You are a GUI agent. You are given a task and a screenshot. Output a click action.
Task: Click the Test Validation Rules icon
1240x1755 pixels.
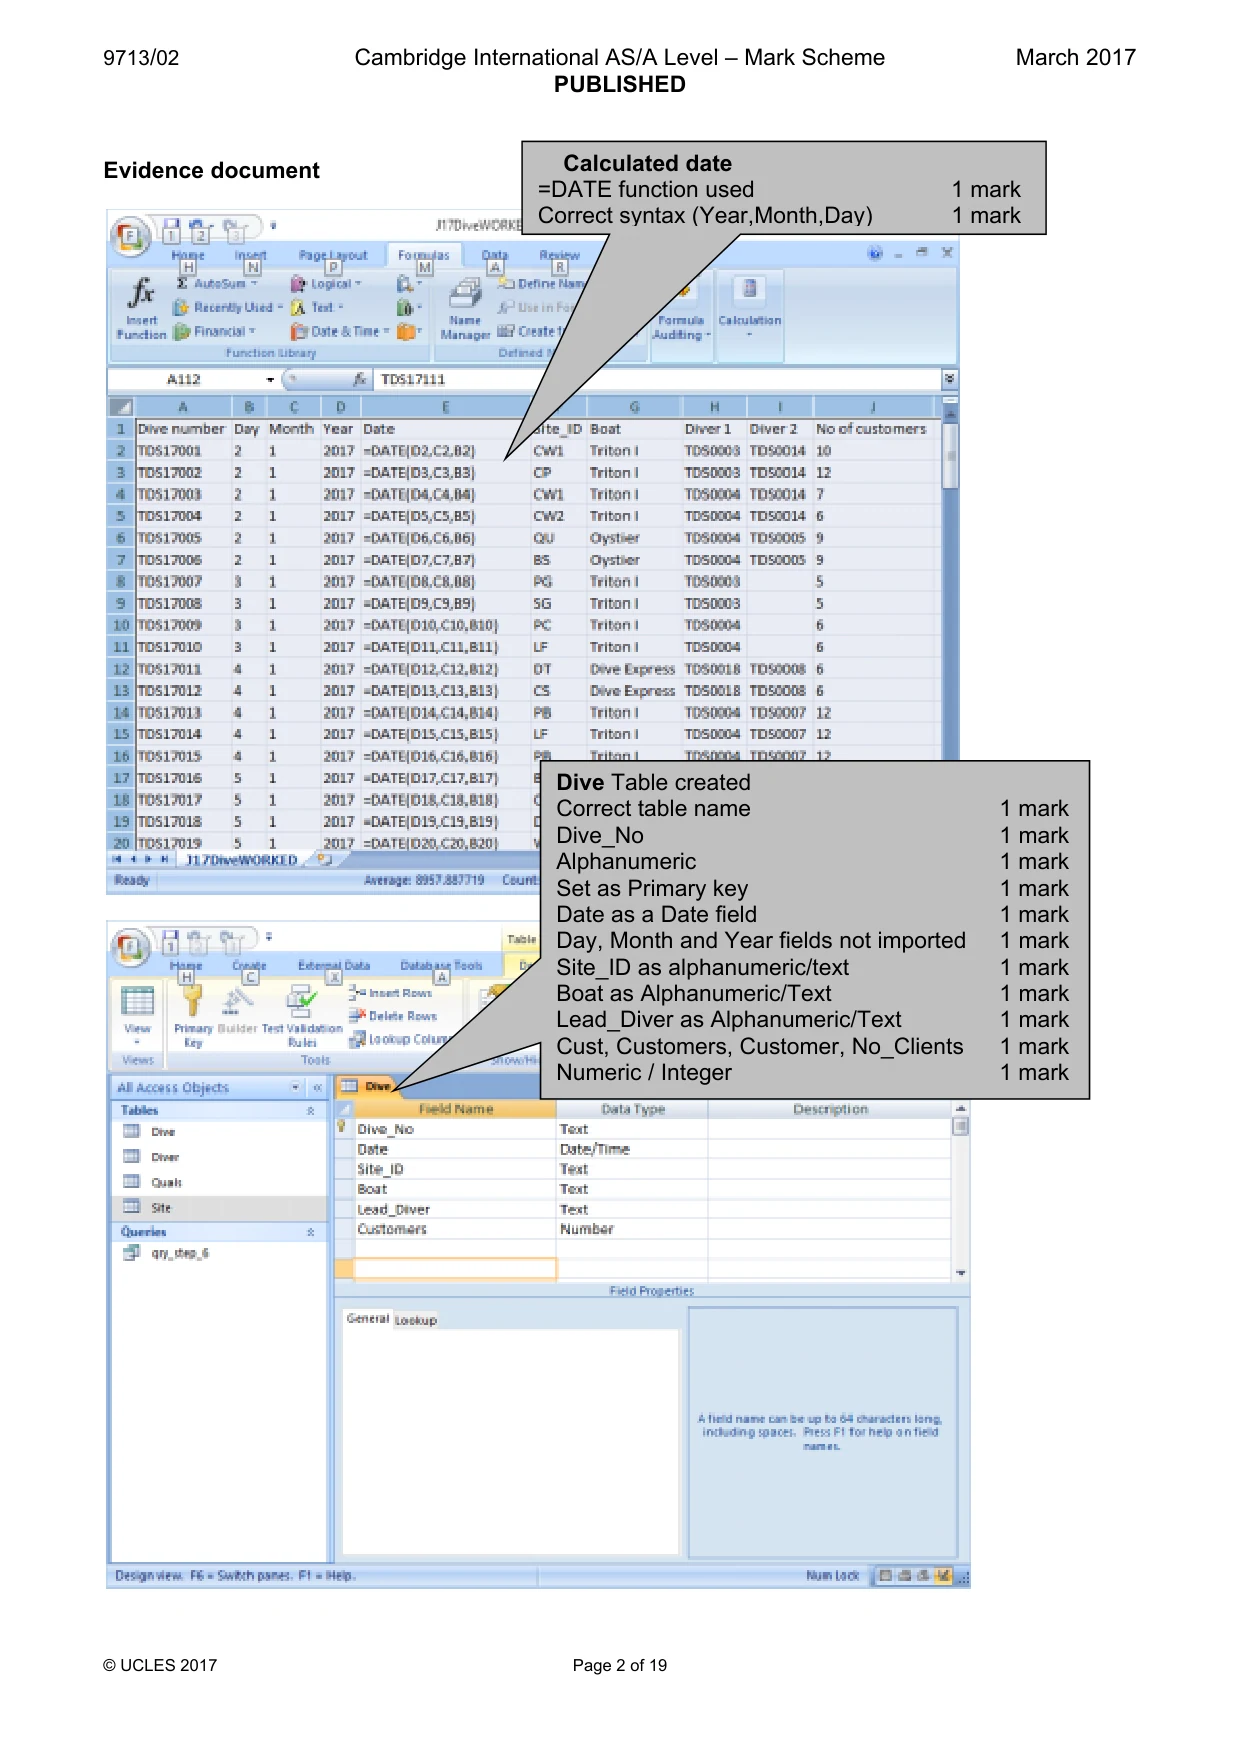coord(301,1001)
